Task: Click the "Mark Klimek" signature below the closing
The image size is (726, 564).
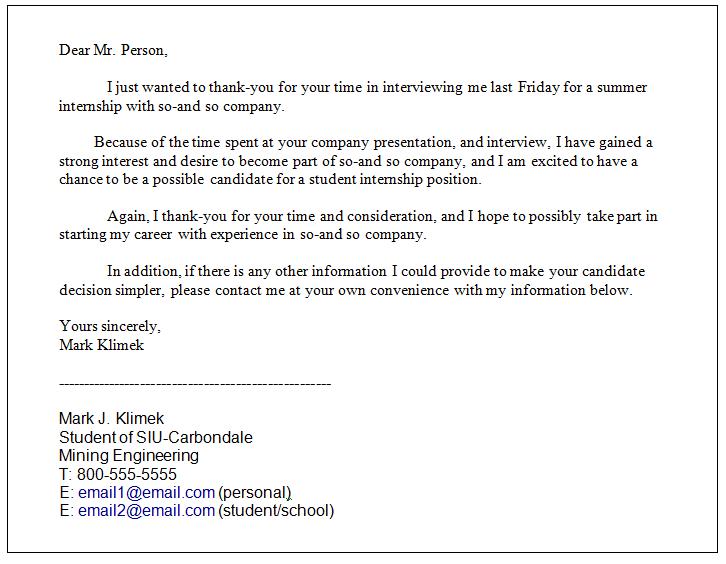Action: pos(101,345)
